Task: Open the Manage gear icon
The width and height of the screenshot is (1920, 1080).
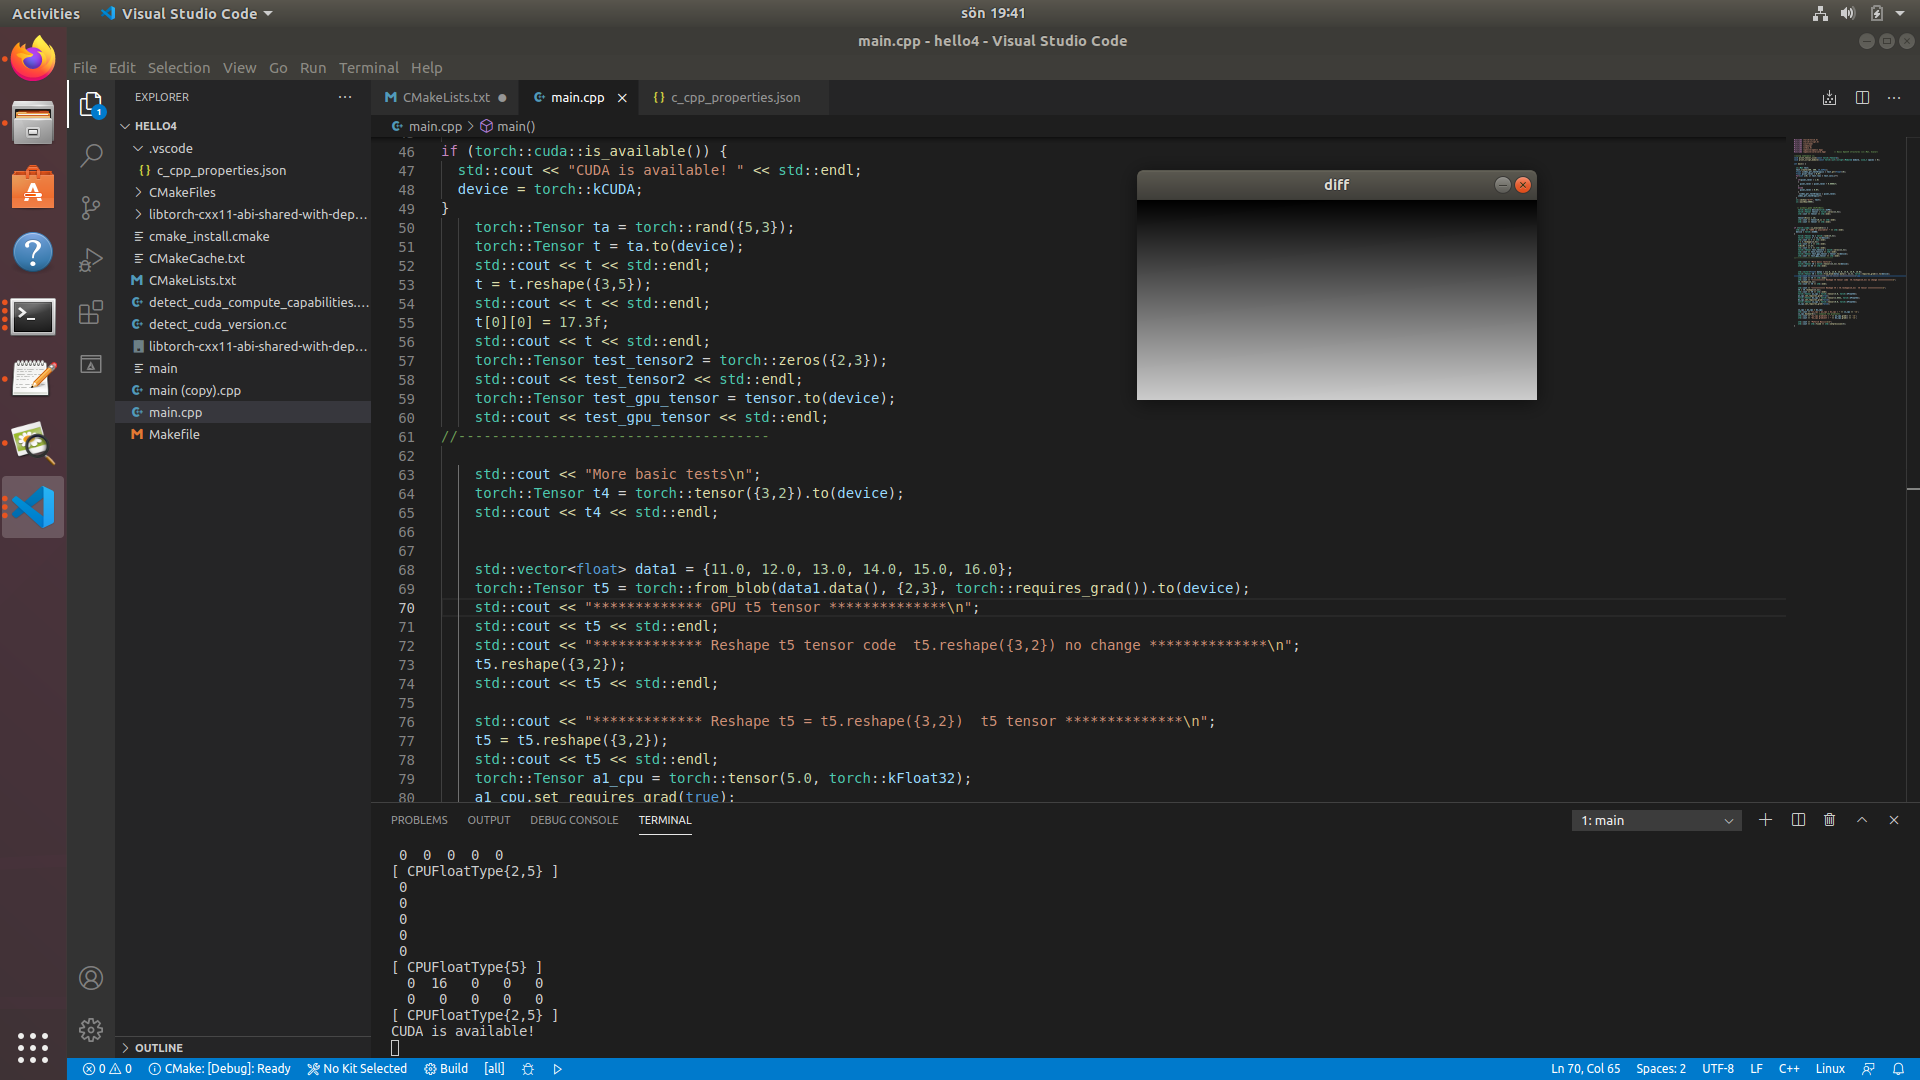Action: [x=91, y=1030]
